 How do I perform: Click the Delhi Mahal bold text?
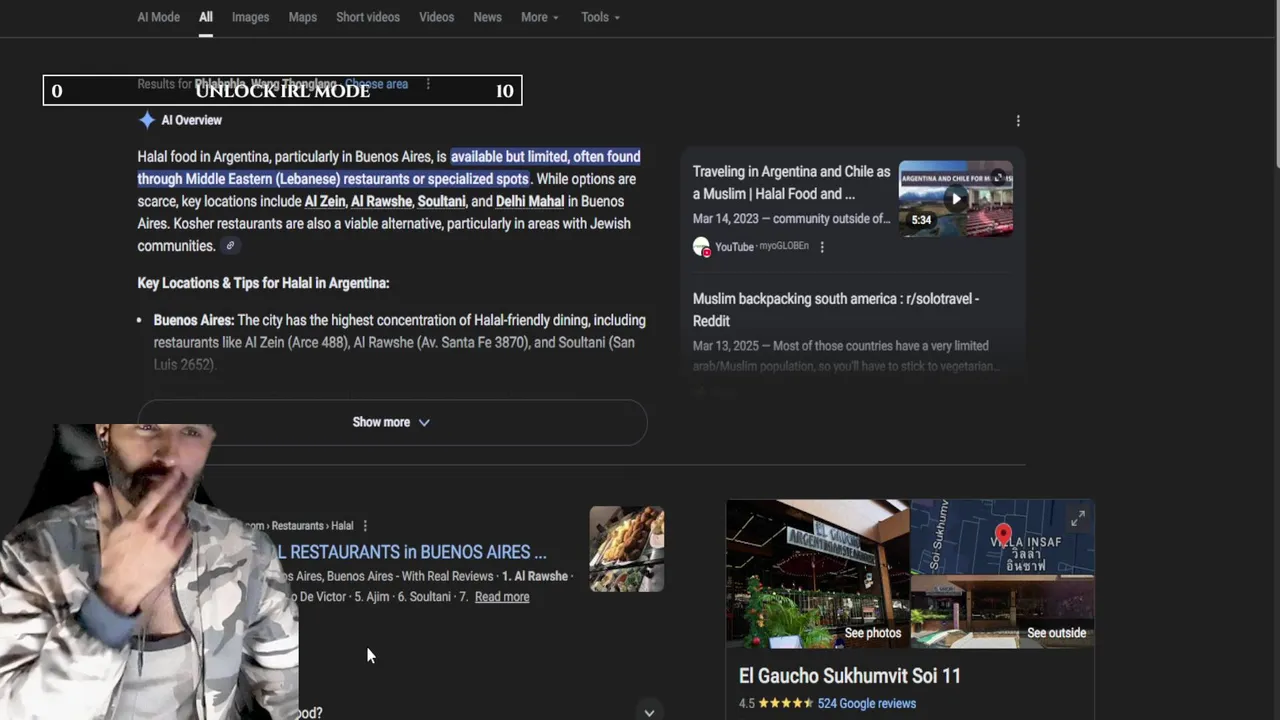pyautogui.click(x=530, y=201)
